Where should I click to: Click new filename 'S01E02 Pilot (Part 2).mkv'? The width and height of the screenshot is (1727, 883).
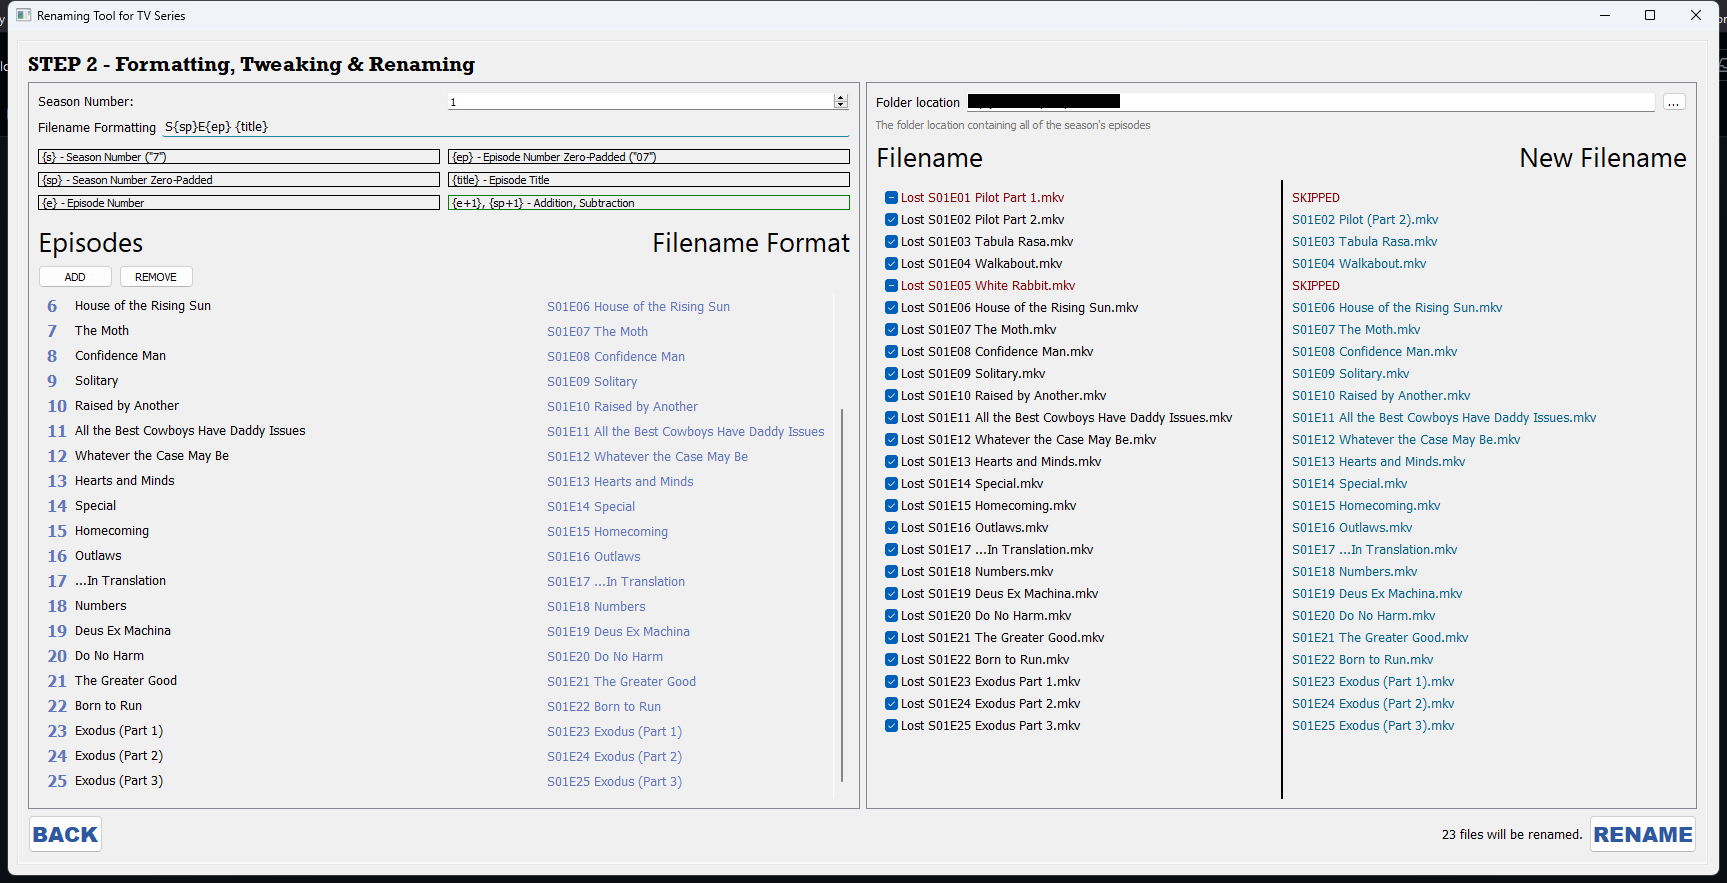pyautogui.click(x=1365, y=220)
